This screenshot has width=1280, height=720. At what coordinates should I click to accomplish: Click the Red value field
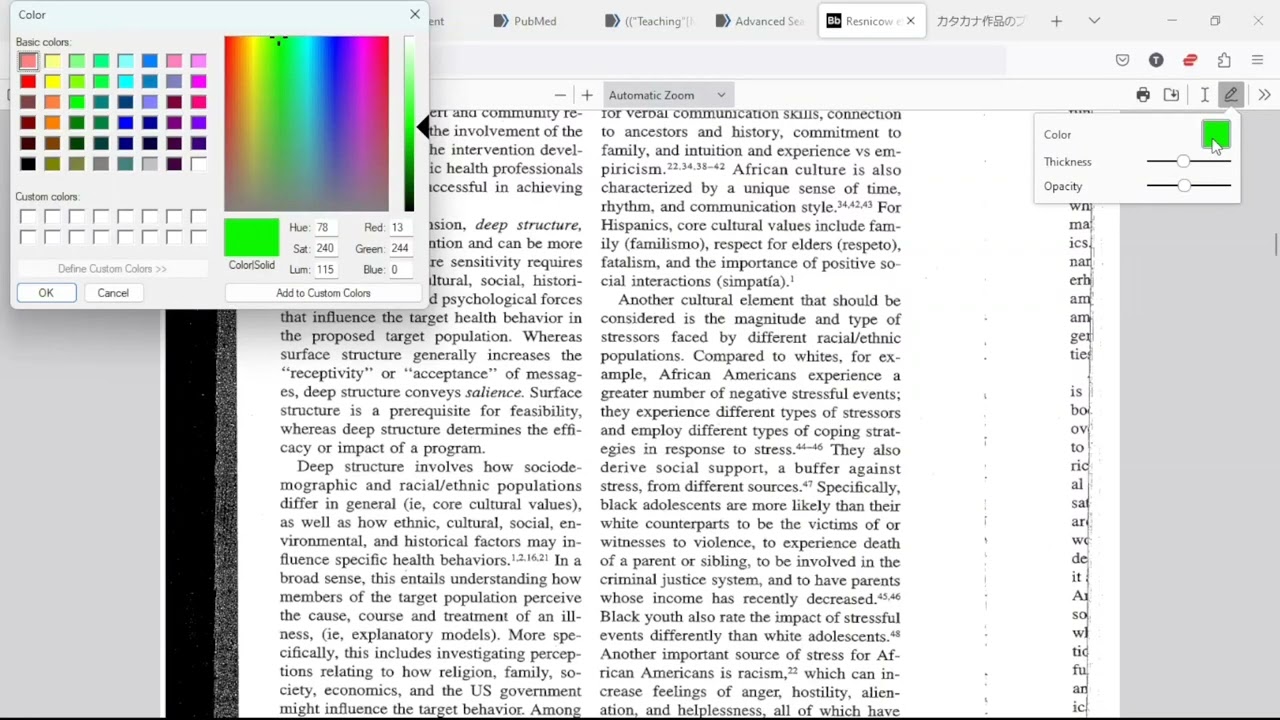click(402, 227)
